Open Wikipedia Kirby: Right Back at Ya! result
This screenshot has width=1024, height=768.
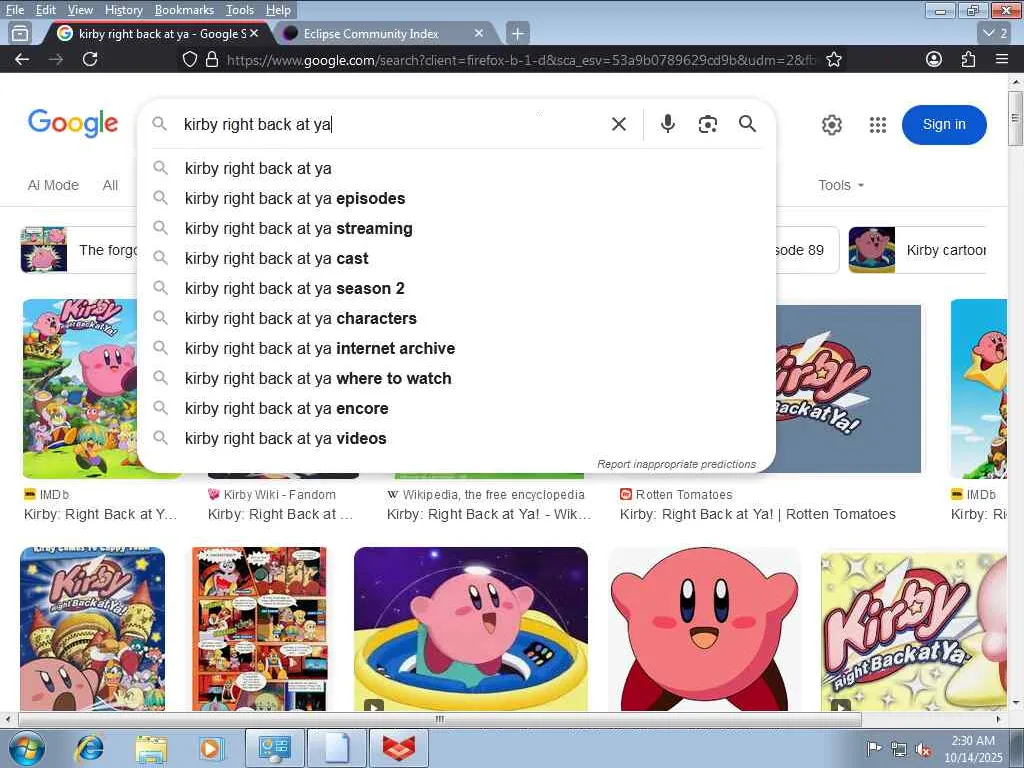(489, 515)
